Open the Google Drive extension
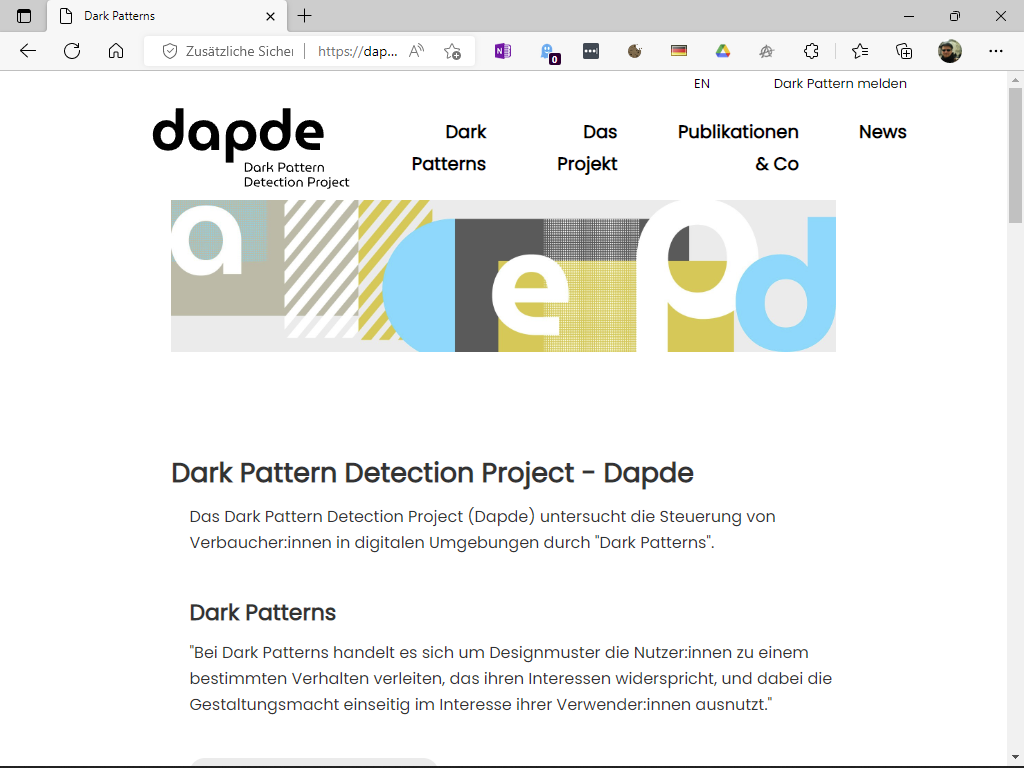Screen dimensions: 1024x768 pos(723,50)
